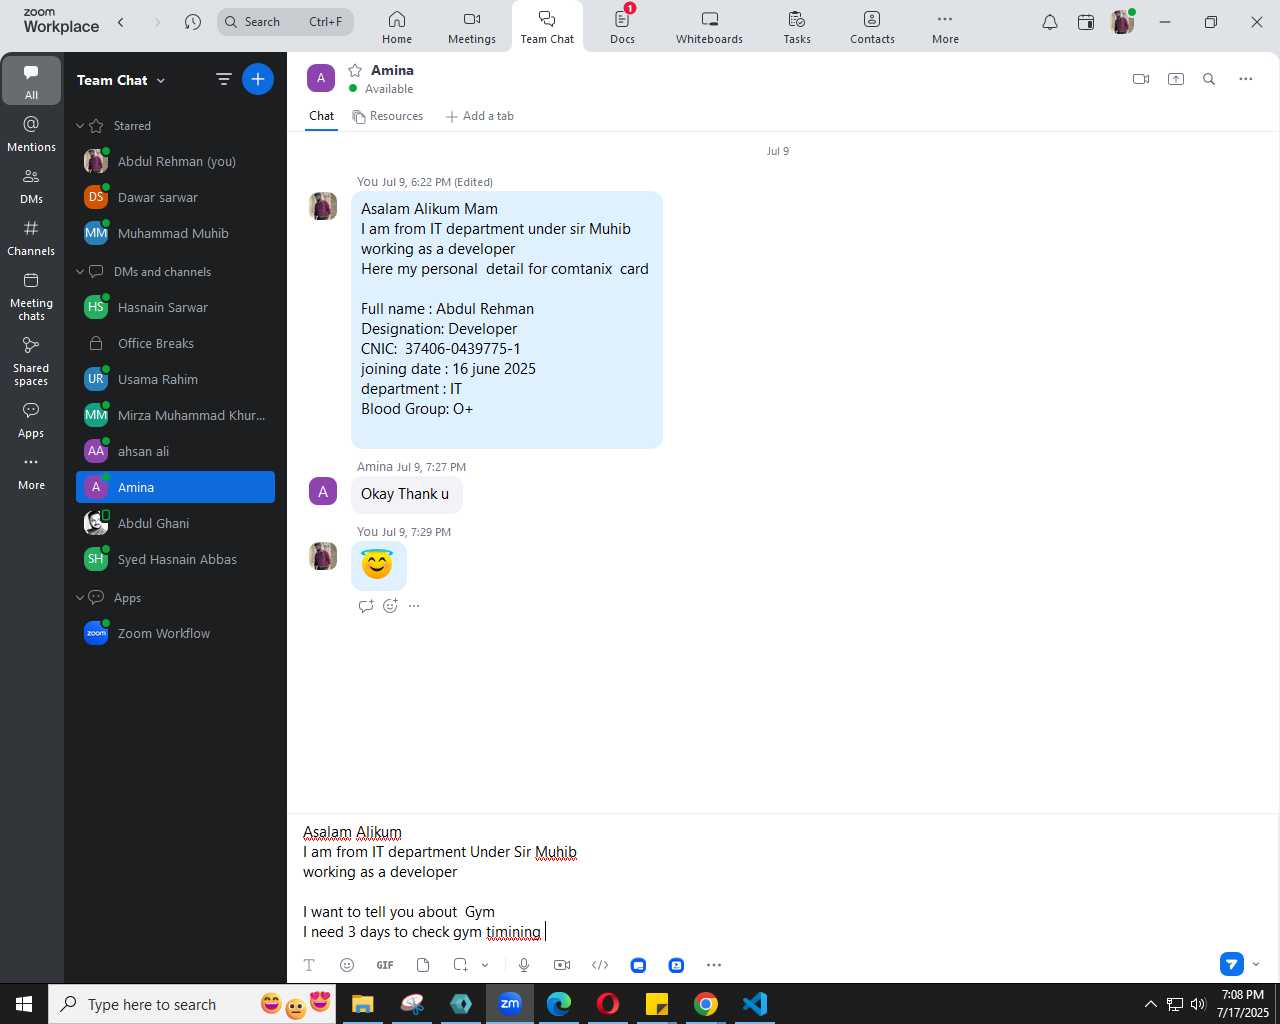Select the Chat tab

322,116
